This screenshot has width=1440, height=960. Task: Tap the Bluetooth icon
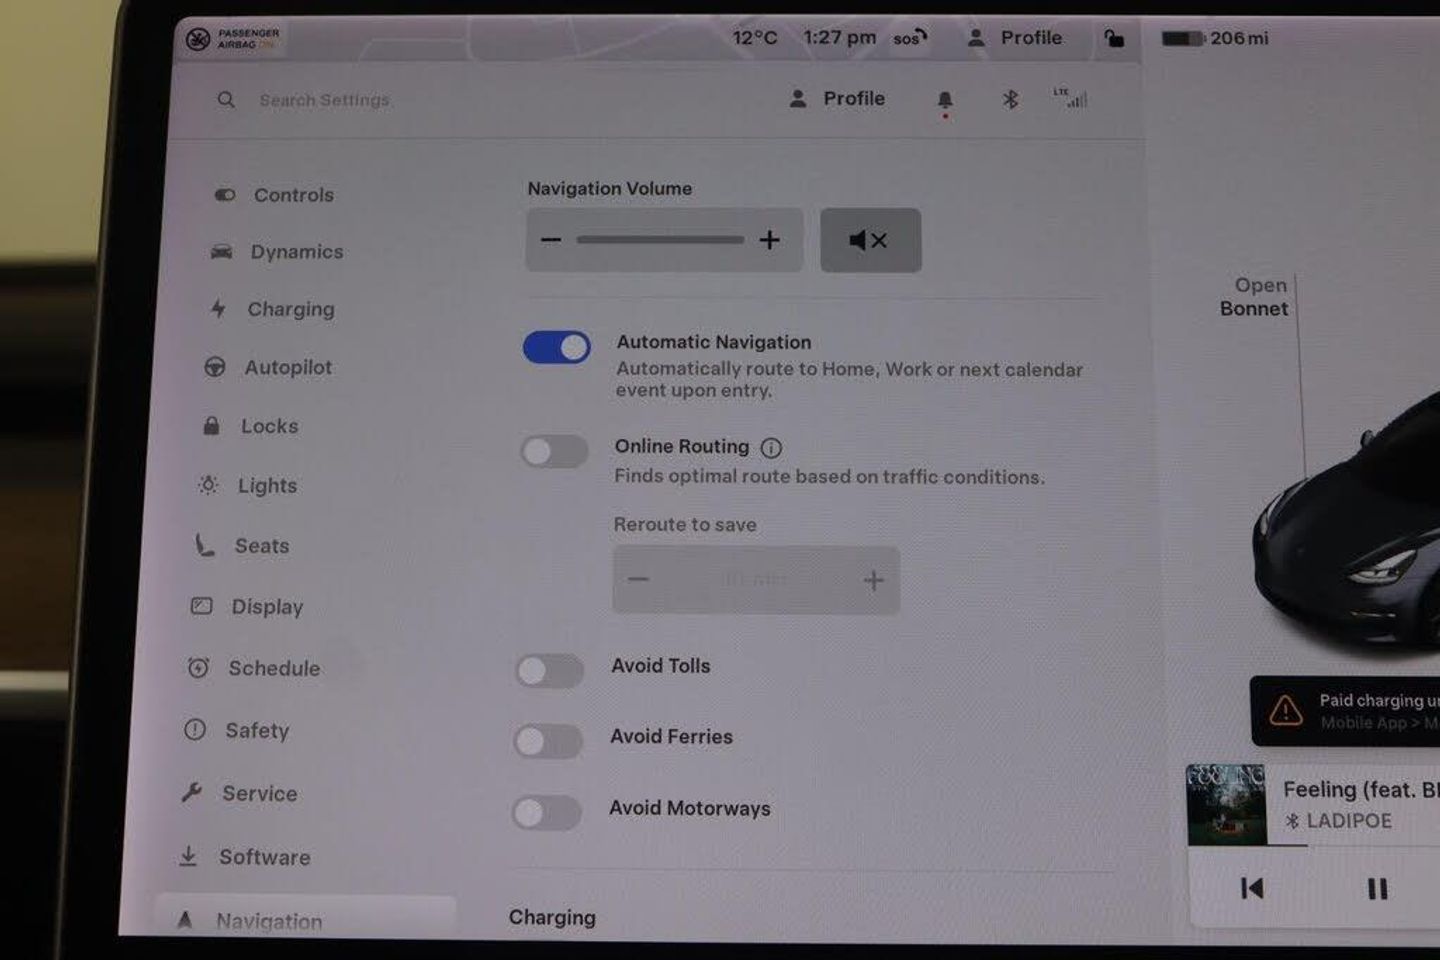[1010, 99]
